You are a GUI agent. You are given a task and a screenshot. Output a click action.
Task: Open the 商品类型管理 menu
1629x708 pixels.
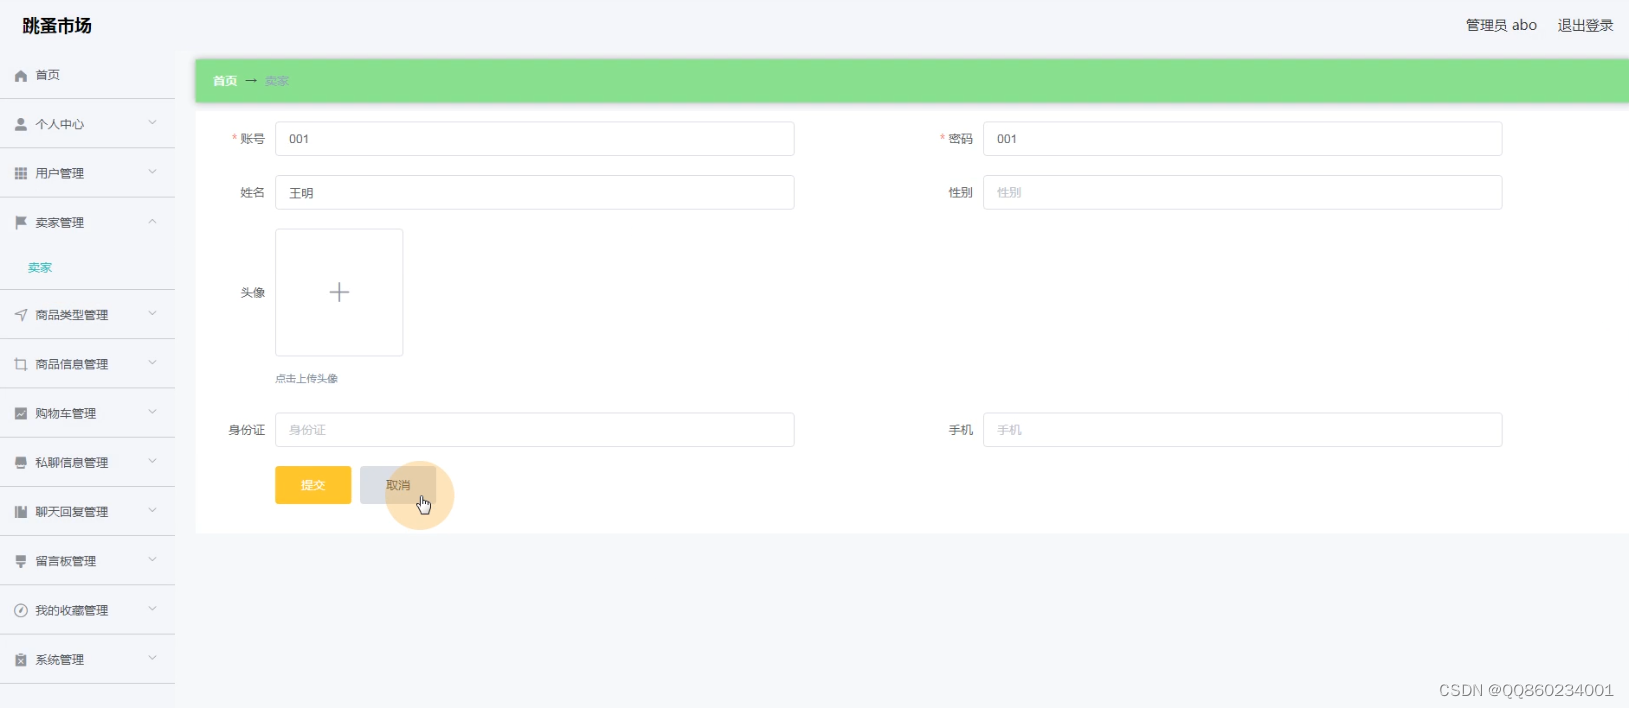87,315
